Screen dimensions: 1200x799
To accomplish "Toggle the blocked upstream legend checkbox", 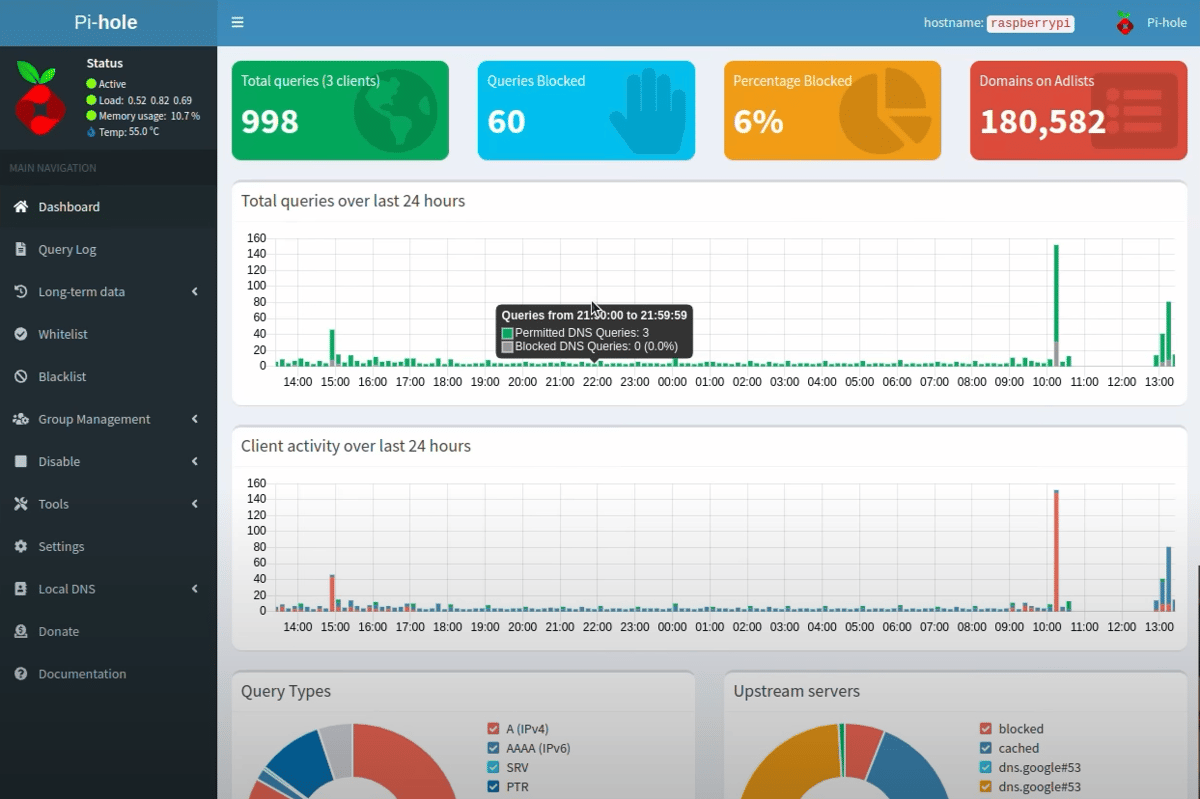I will point(986,729).
